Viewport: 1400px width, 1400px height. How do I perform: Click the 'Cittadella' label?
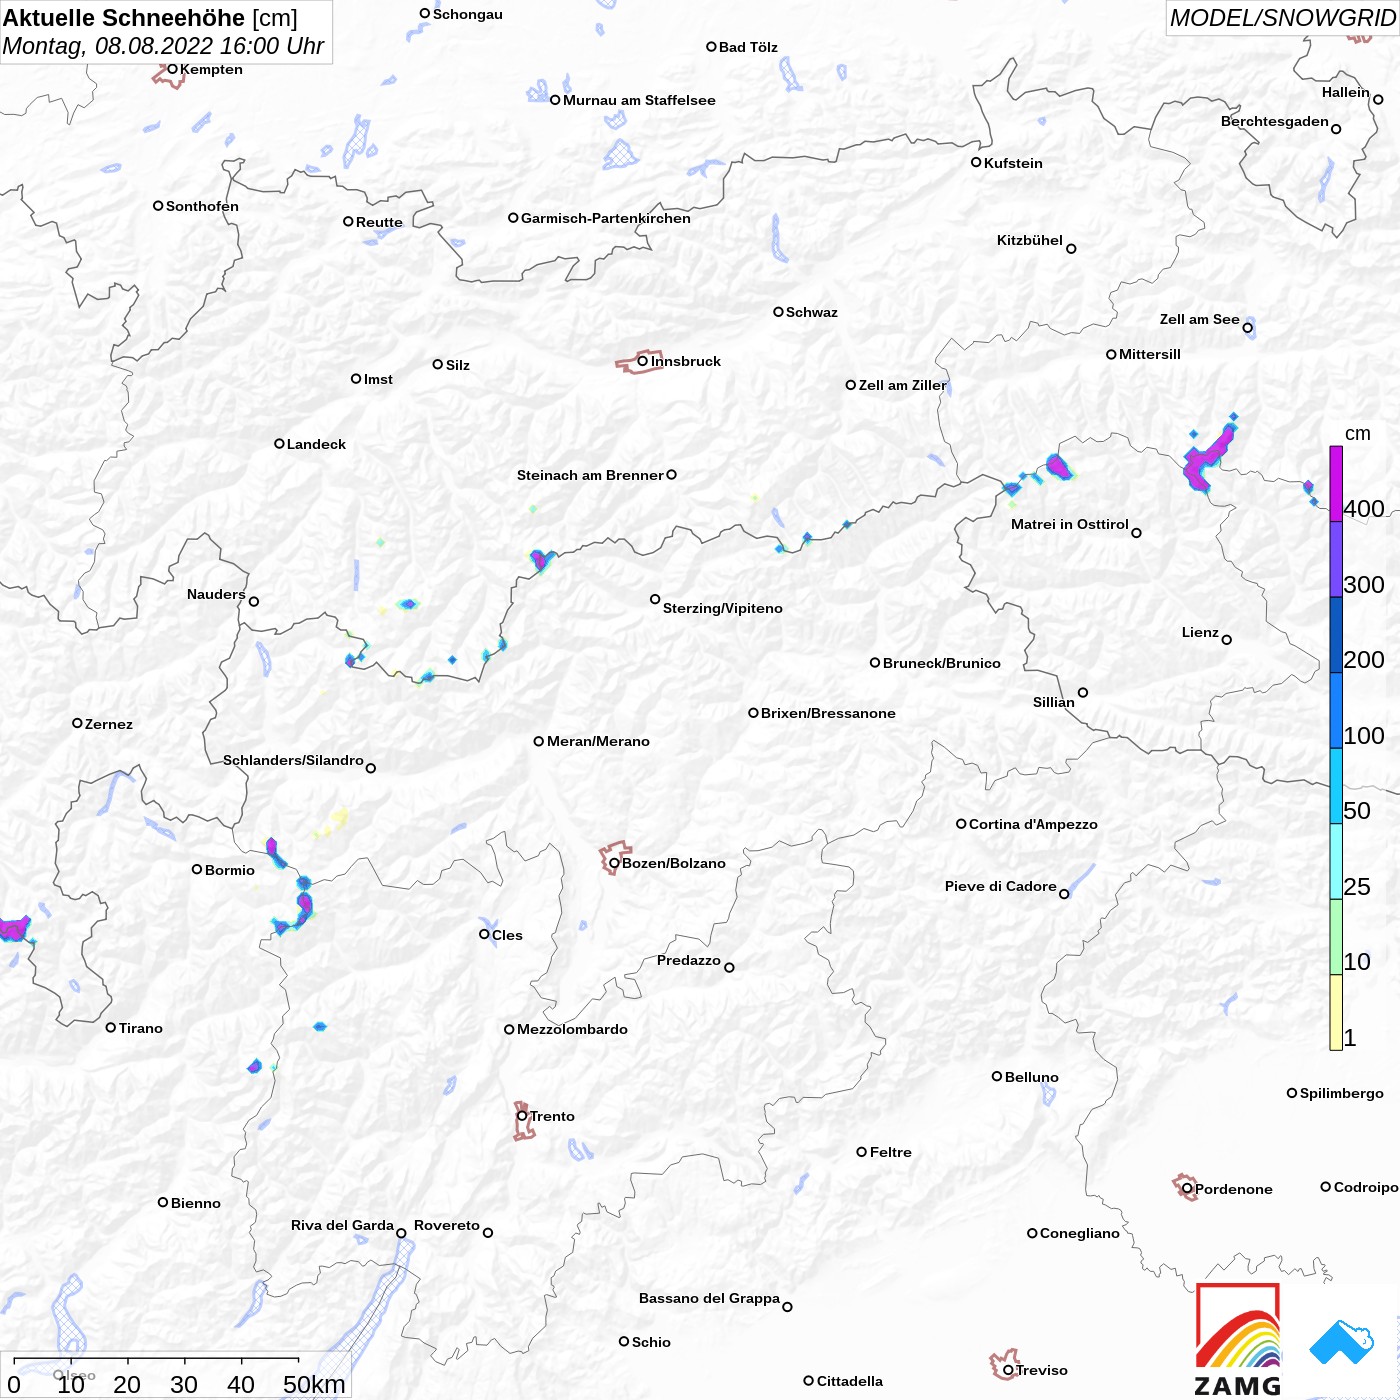(x=850, y=1381)
